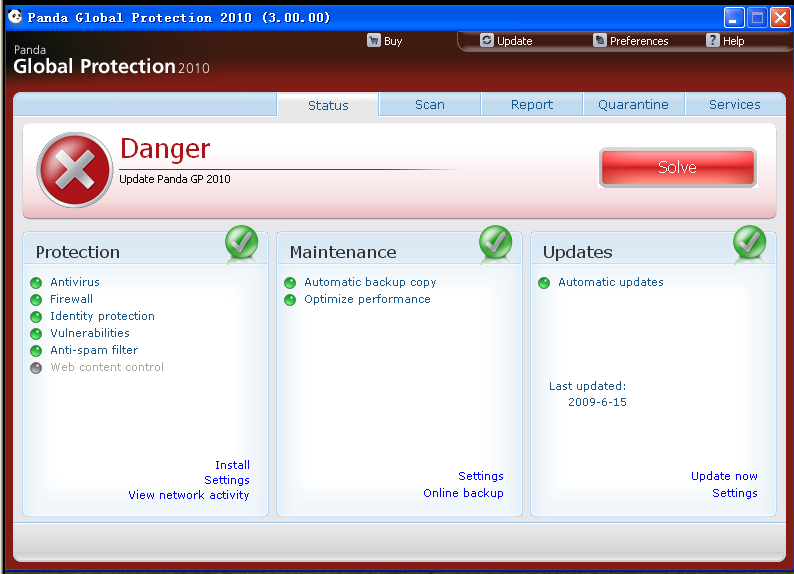Click the Update refresh icon in header
Viewport: 794px width, 574px height.
pyautogui.click(x=487, y=40)
